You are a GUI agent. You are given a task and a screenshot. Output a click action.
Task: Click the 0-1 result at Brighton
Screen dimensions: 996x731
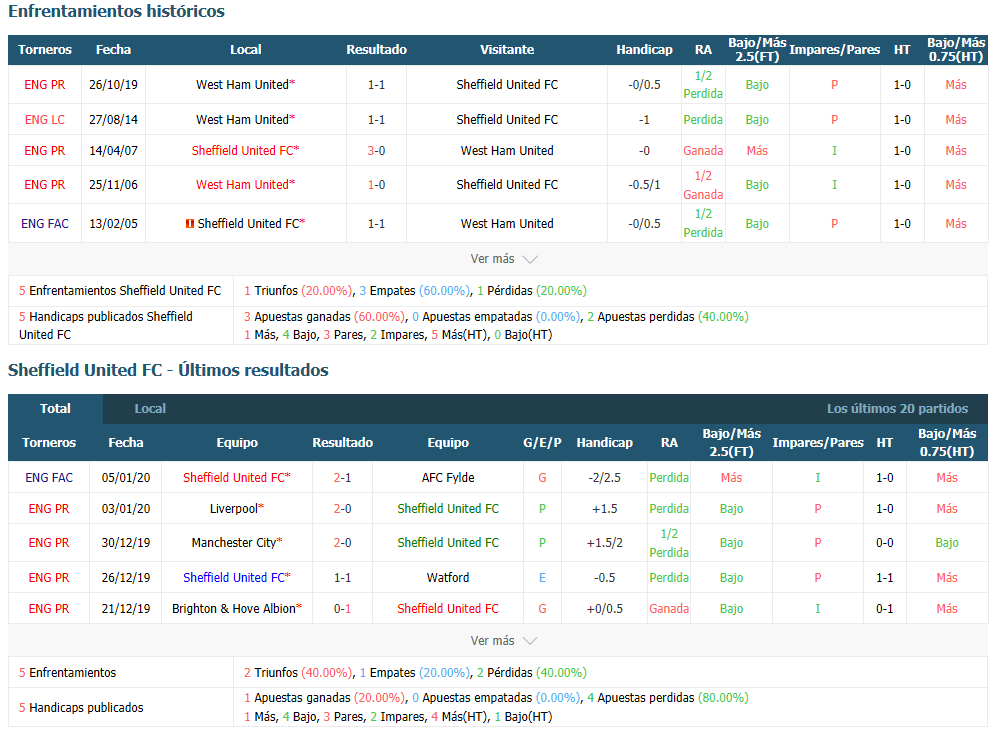tap(342, 608)
